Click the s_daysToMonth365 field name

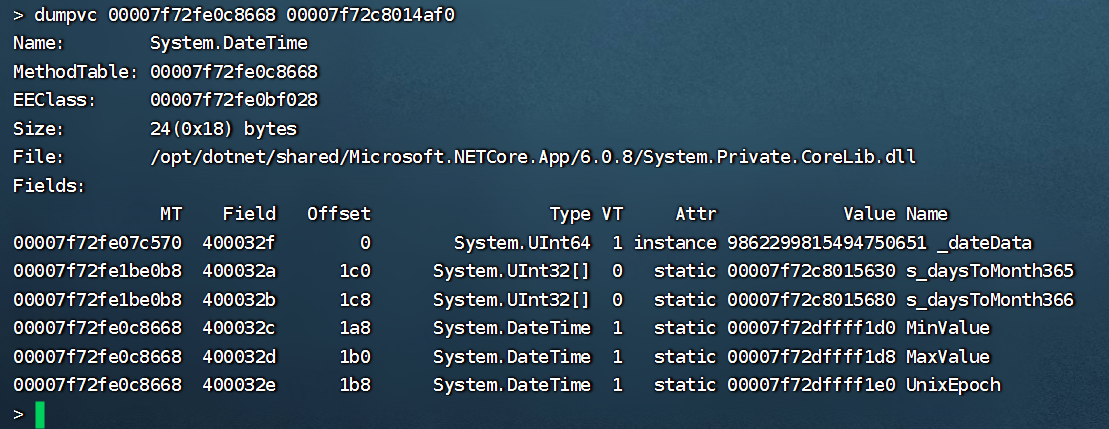tap(989, 271)
